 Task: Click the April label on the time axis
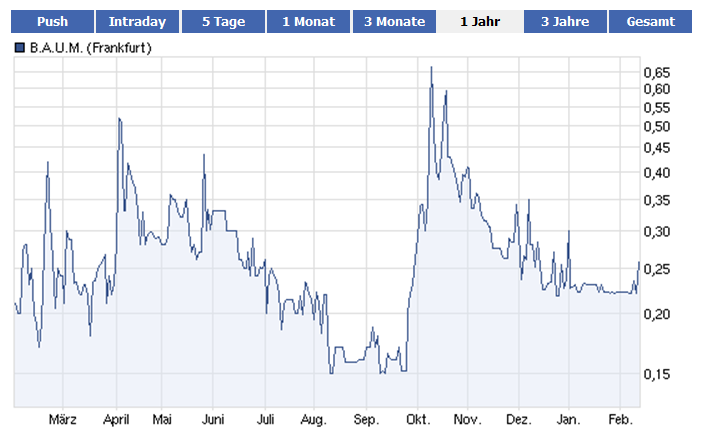click(x=117, y=419)
